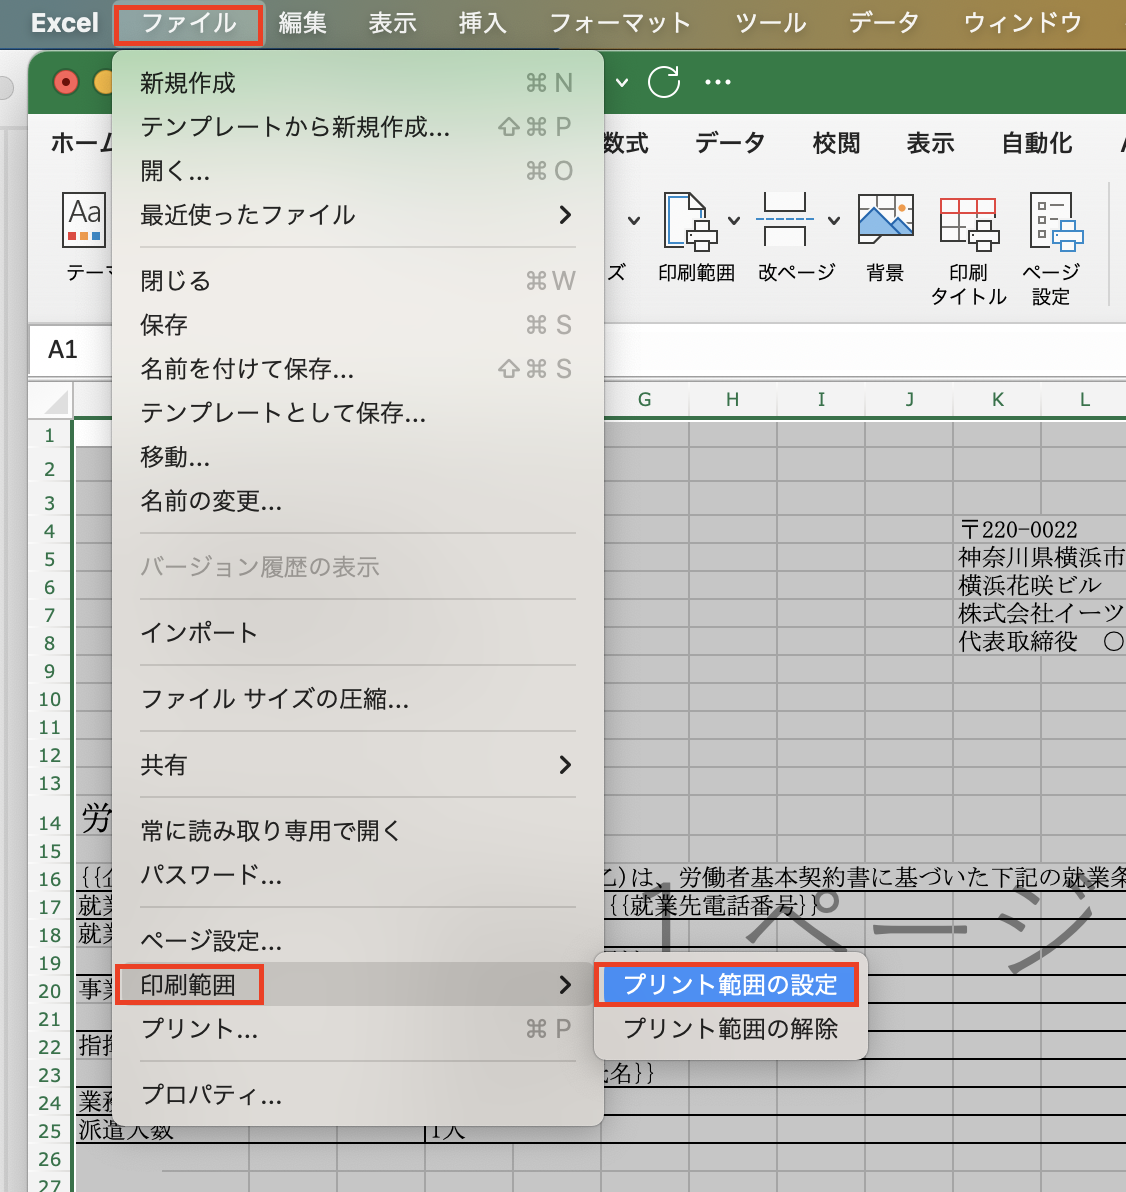This screenshot has height=1192, width=1126.
Task: Expand the Recent Files (最近使ったファイル) submenu
Action: click(565, 215)
